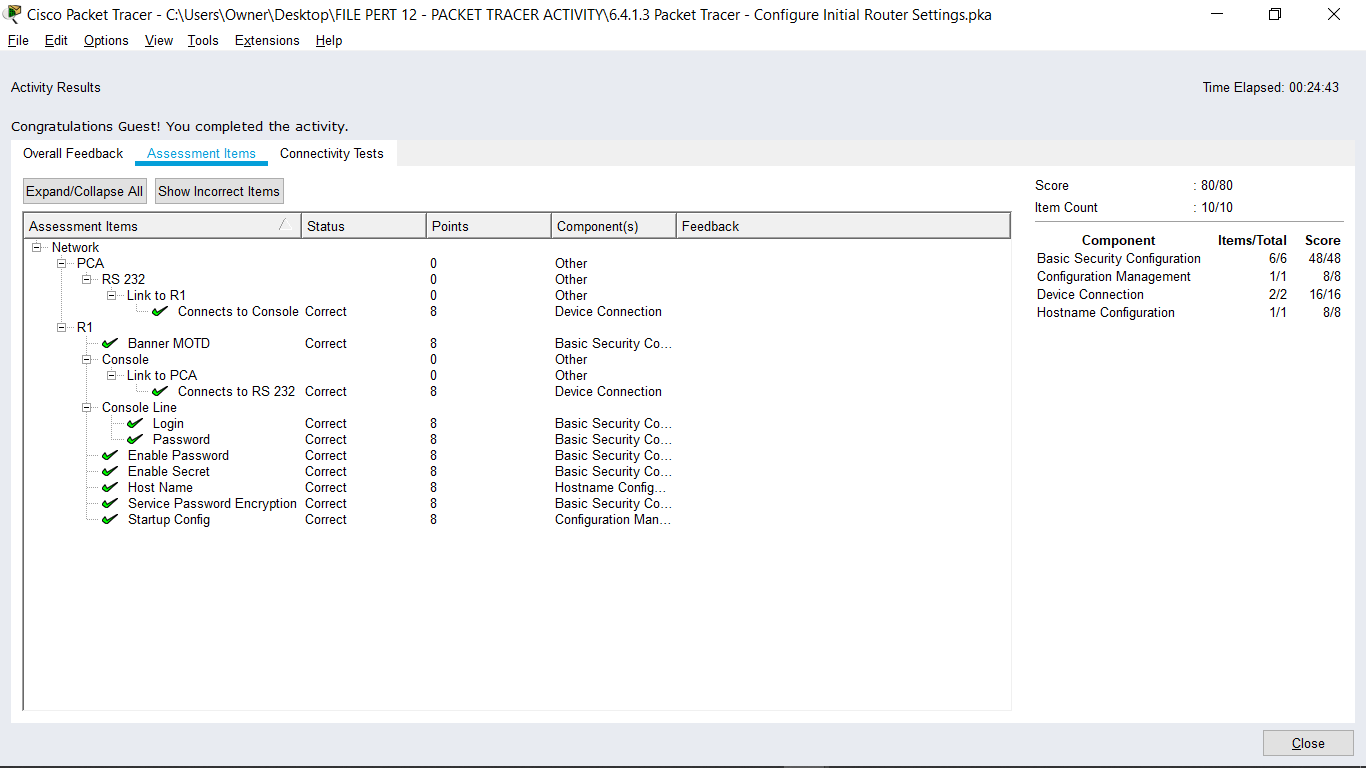Select the Banner MOTD row label

point(169,343)
